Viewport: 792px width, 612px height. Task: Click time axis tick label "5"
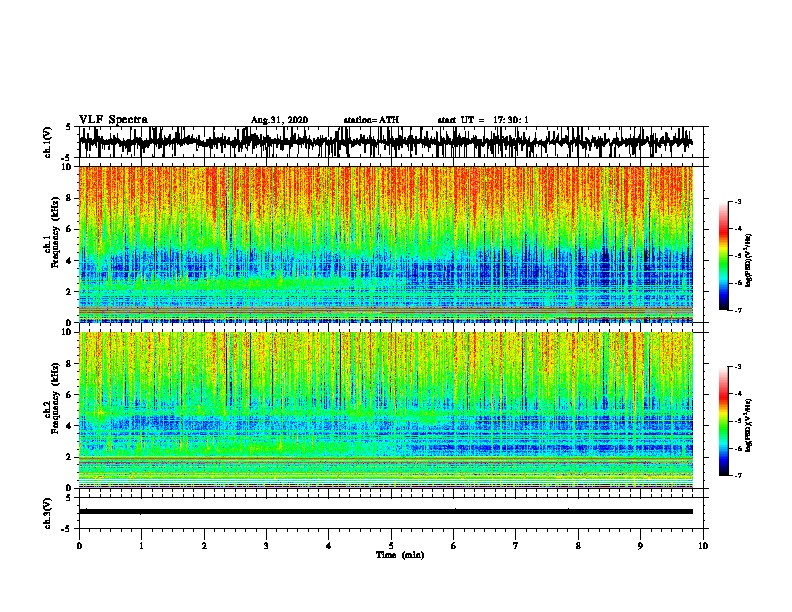pyautogui.click(x=391, y=546)
